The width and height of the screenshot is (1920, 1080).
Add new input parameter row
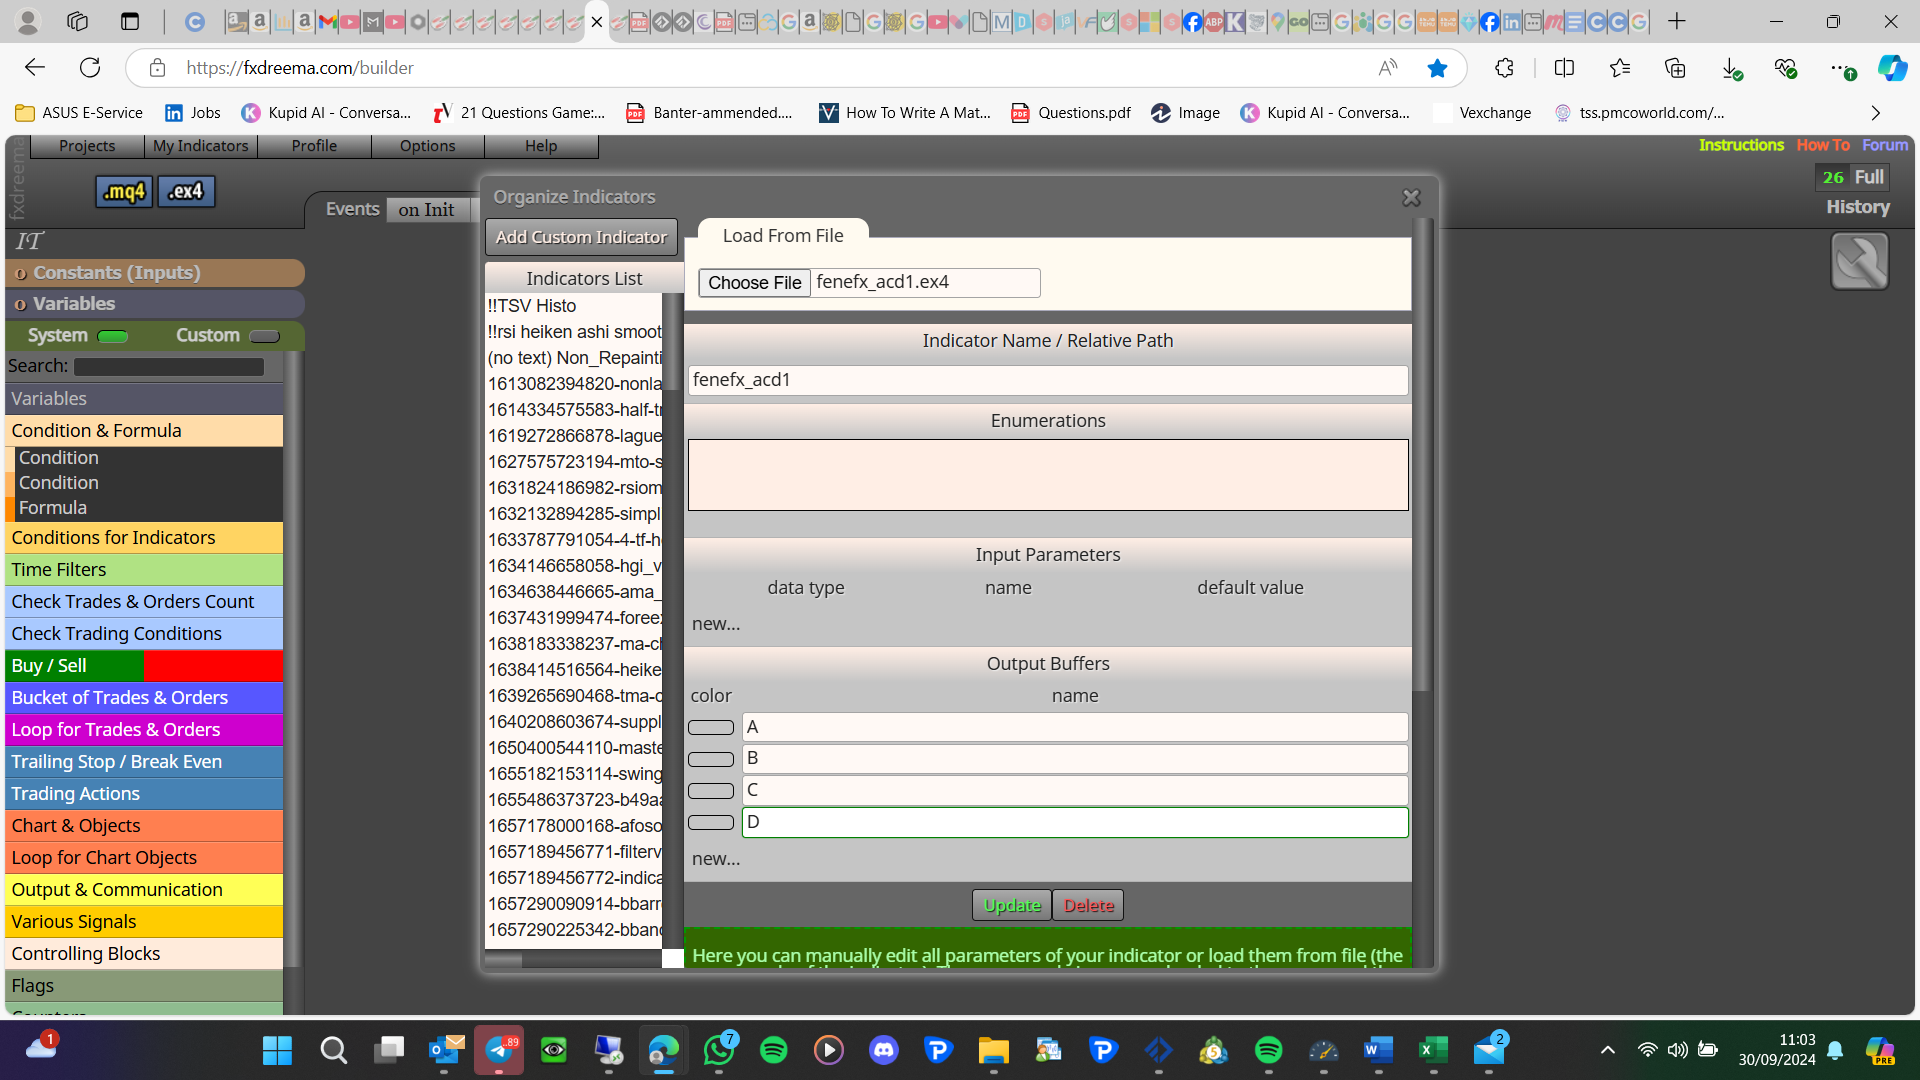pos(716,624)
